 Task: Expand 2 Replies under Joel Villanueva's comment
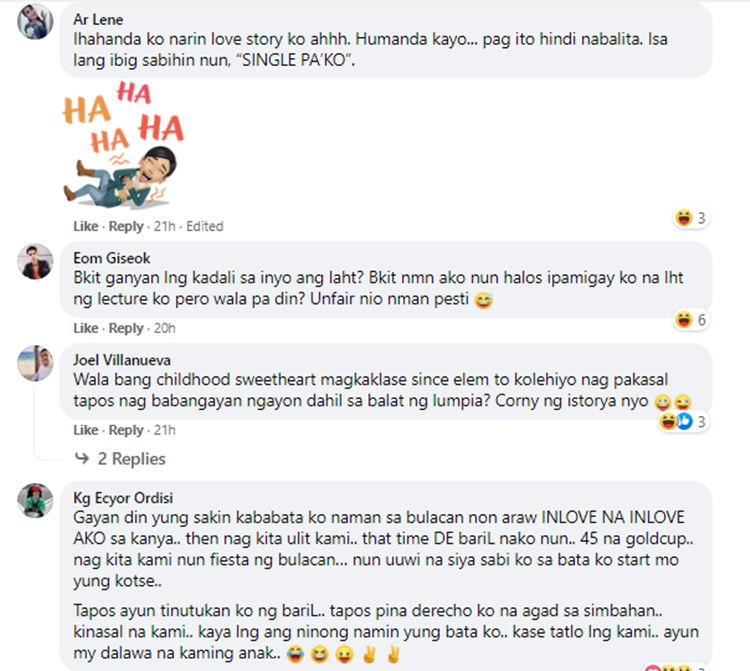tap(132, 459)
